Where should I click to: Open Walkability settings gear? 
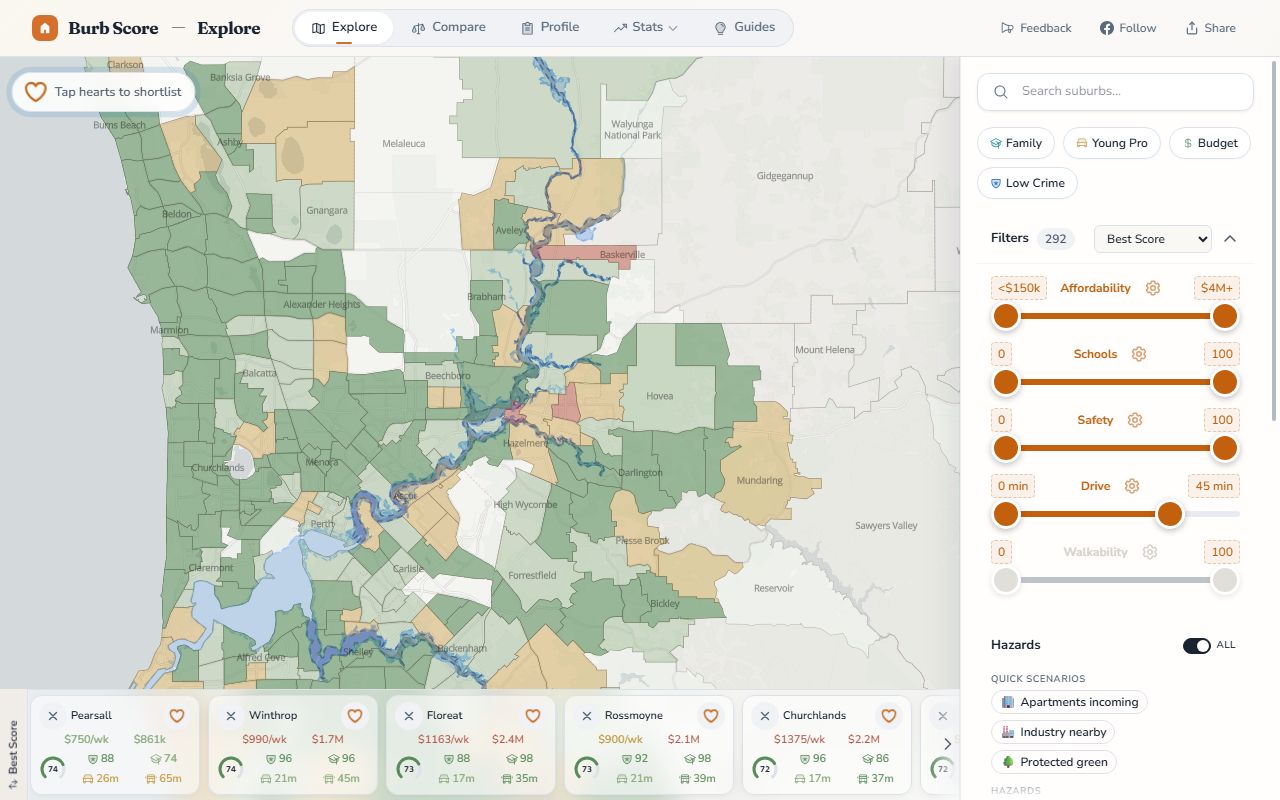point(1150,552)
